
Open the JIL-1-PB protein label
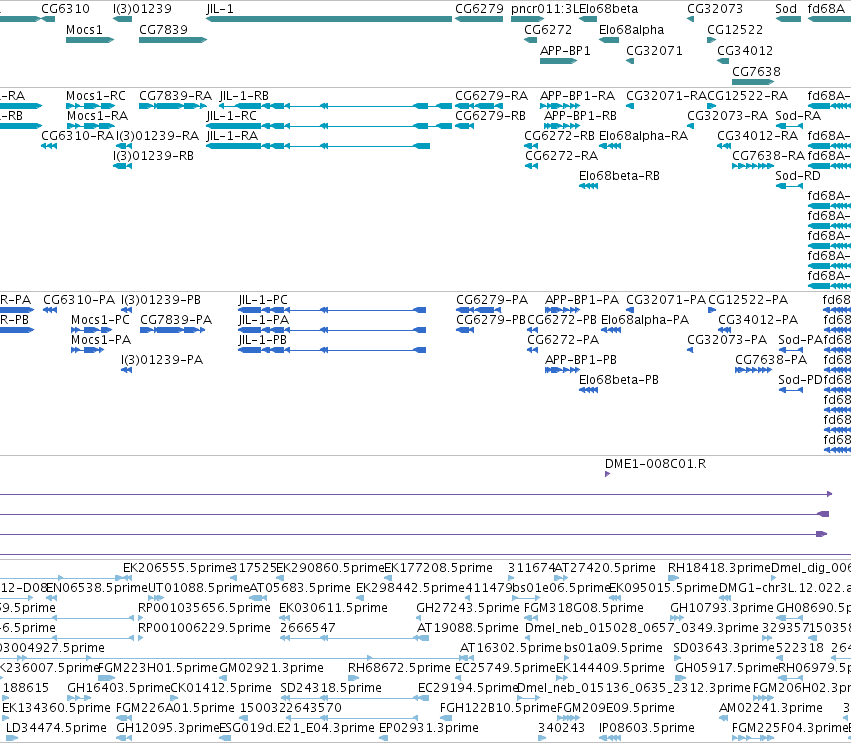262,340
